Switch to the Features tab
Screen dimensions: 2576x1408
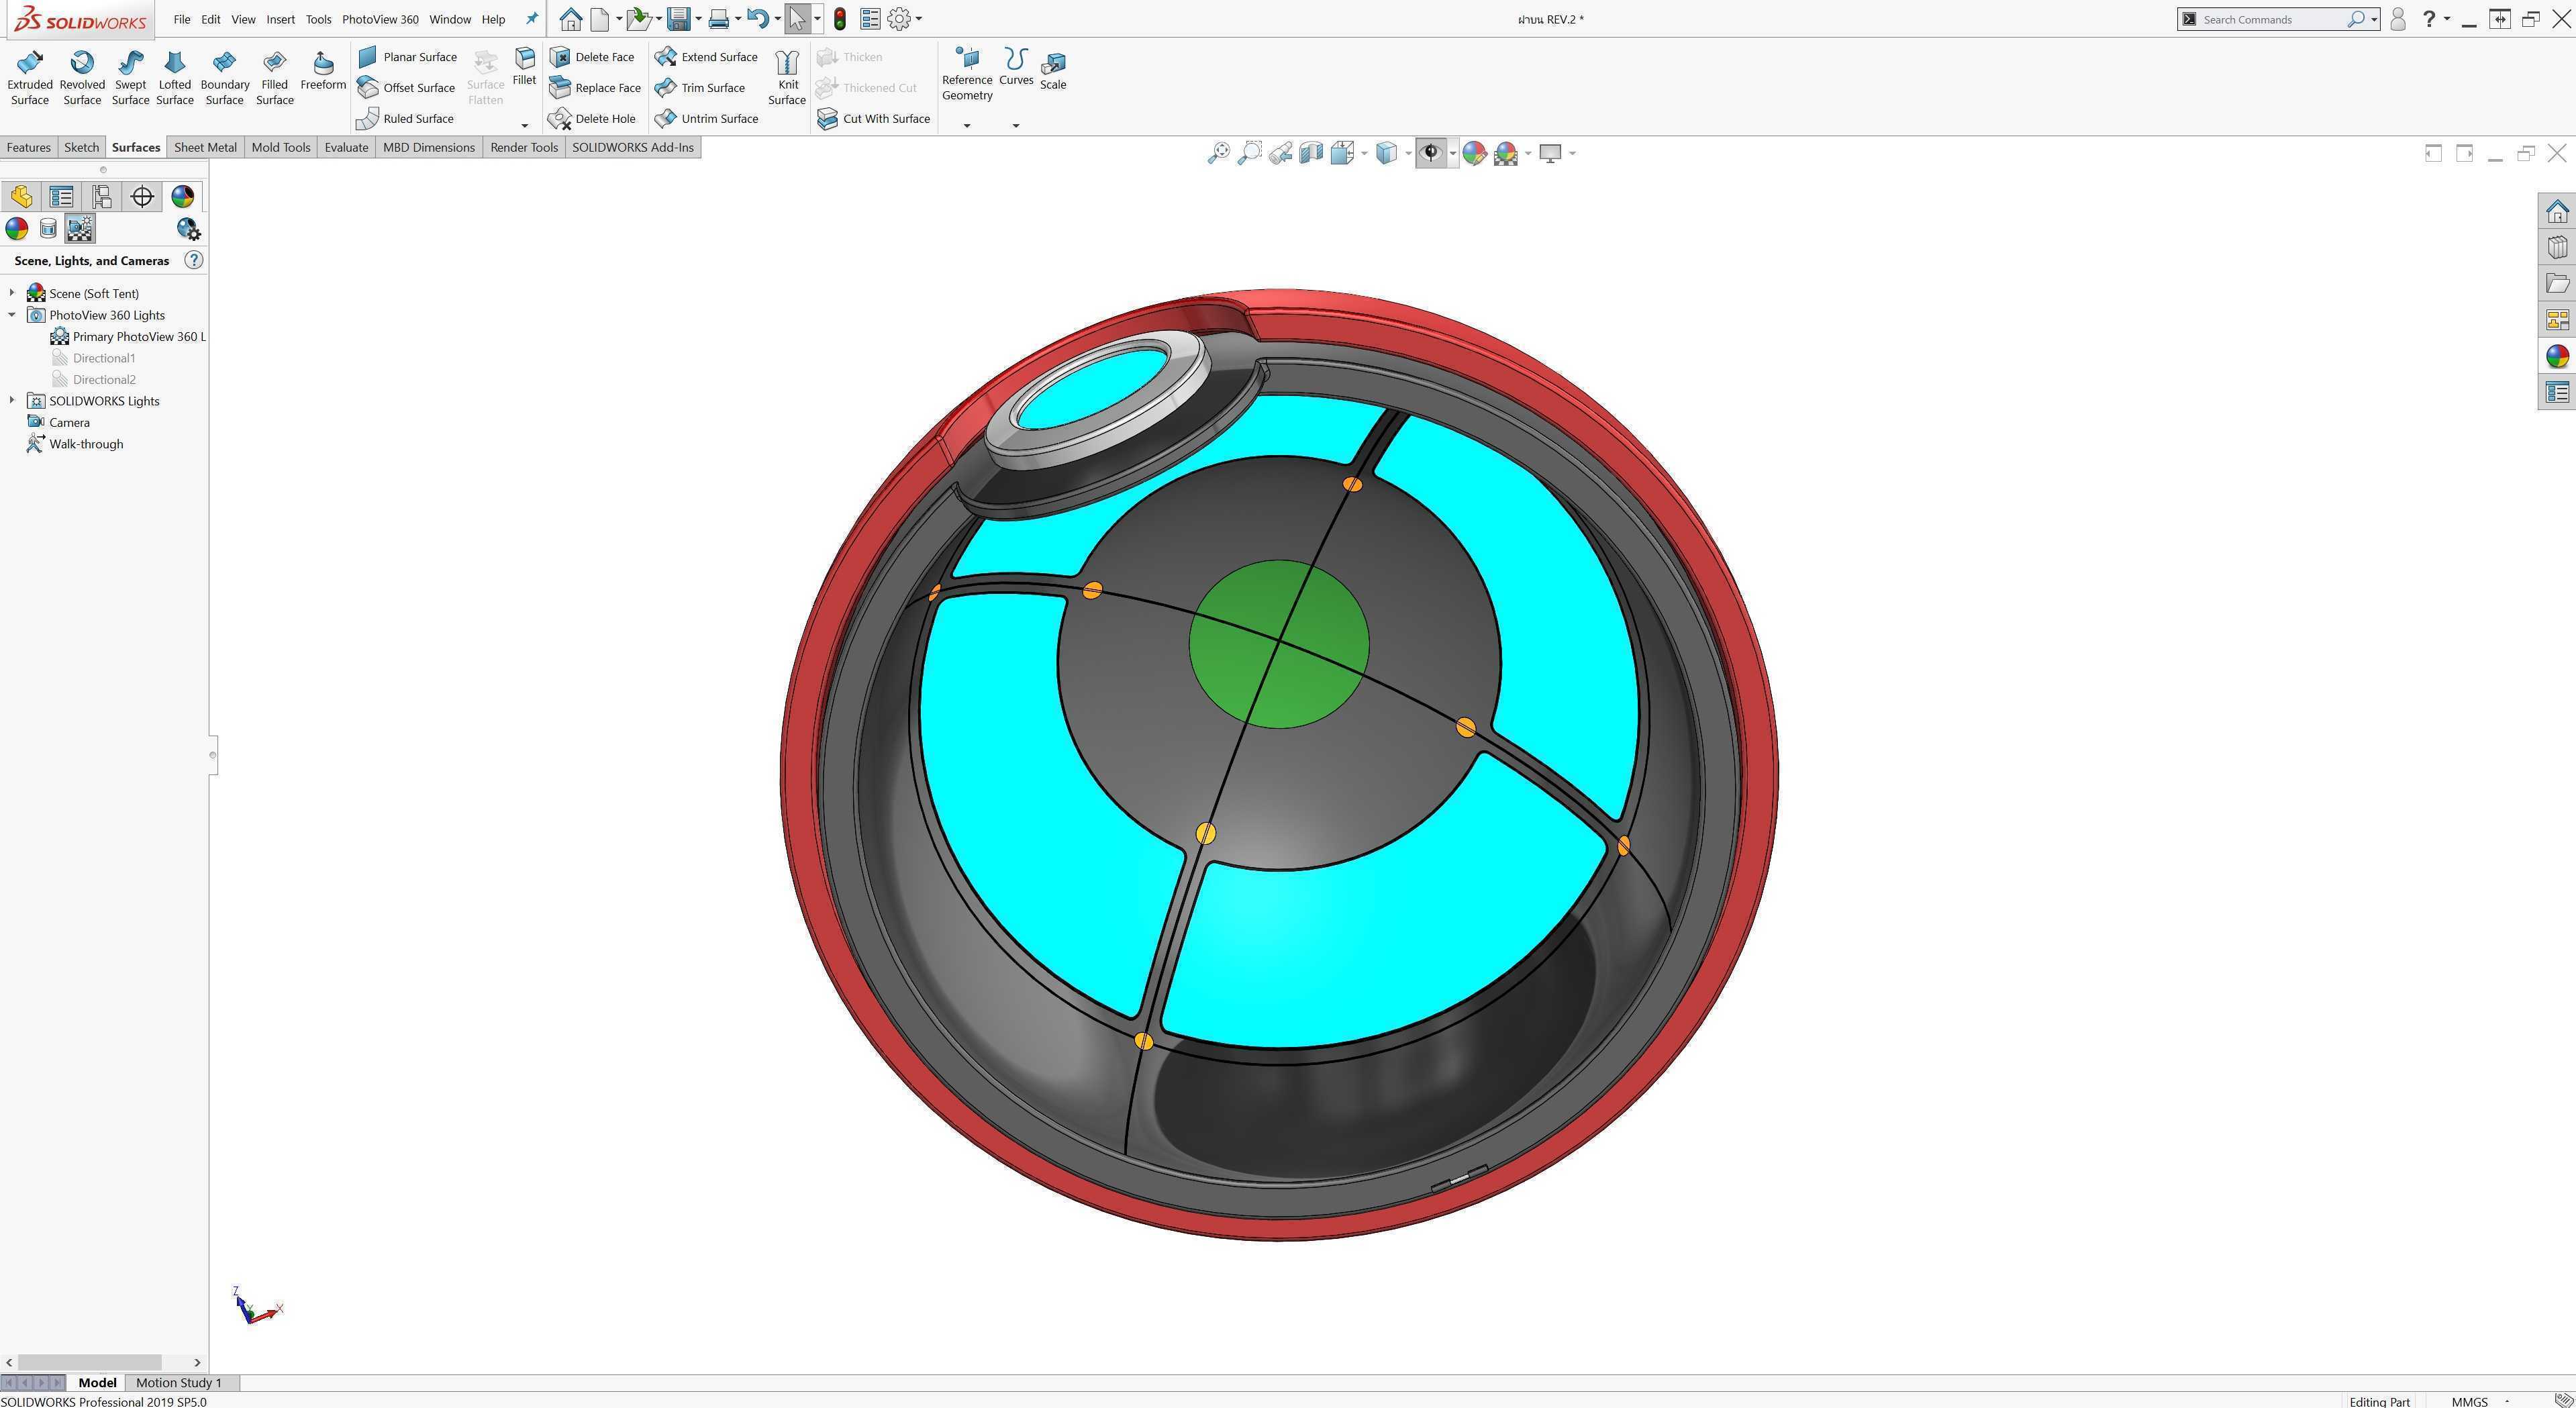(29, 148)
